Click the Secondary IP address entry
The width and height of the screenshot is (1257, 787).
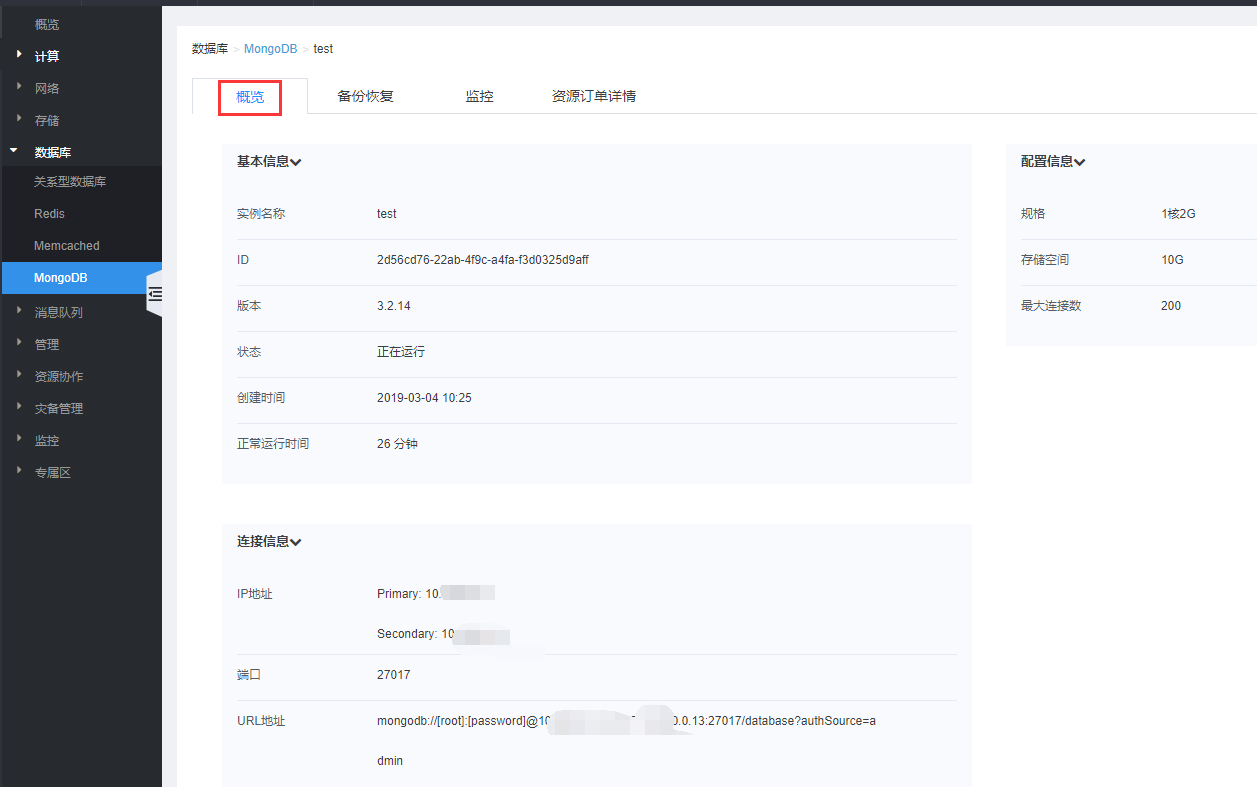[x=444, y=634]
